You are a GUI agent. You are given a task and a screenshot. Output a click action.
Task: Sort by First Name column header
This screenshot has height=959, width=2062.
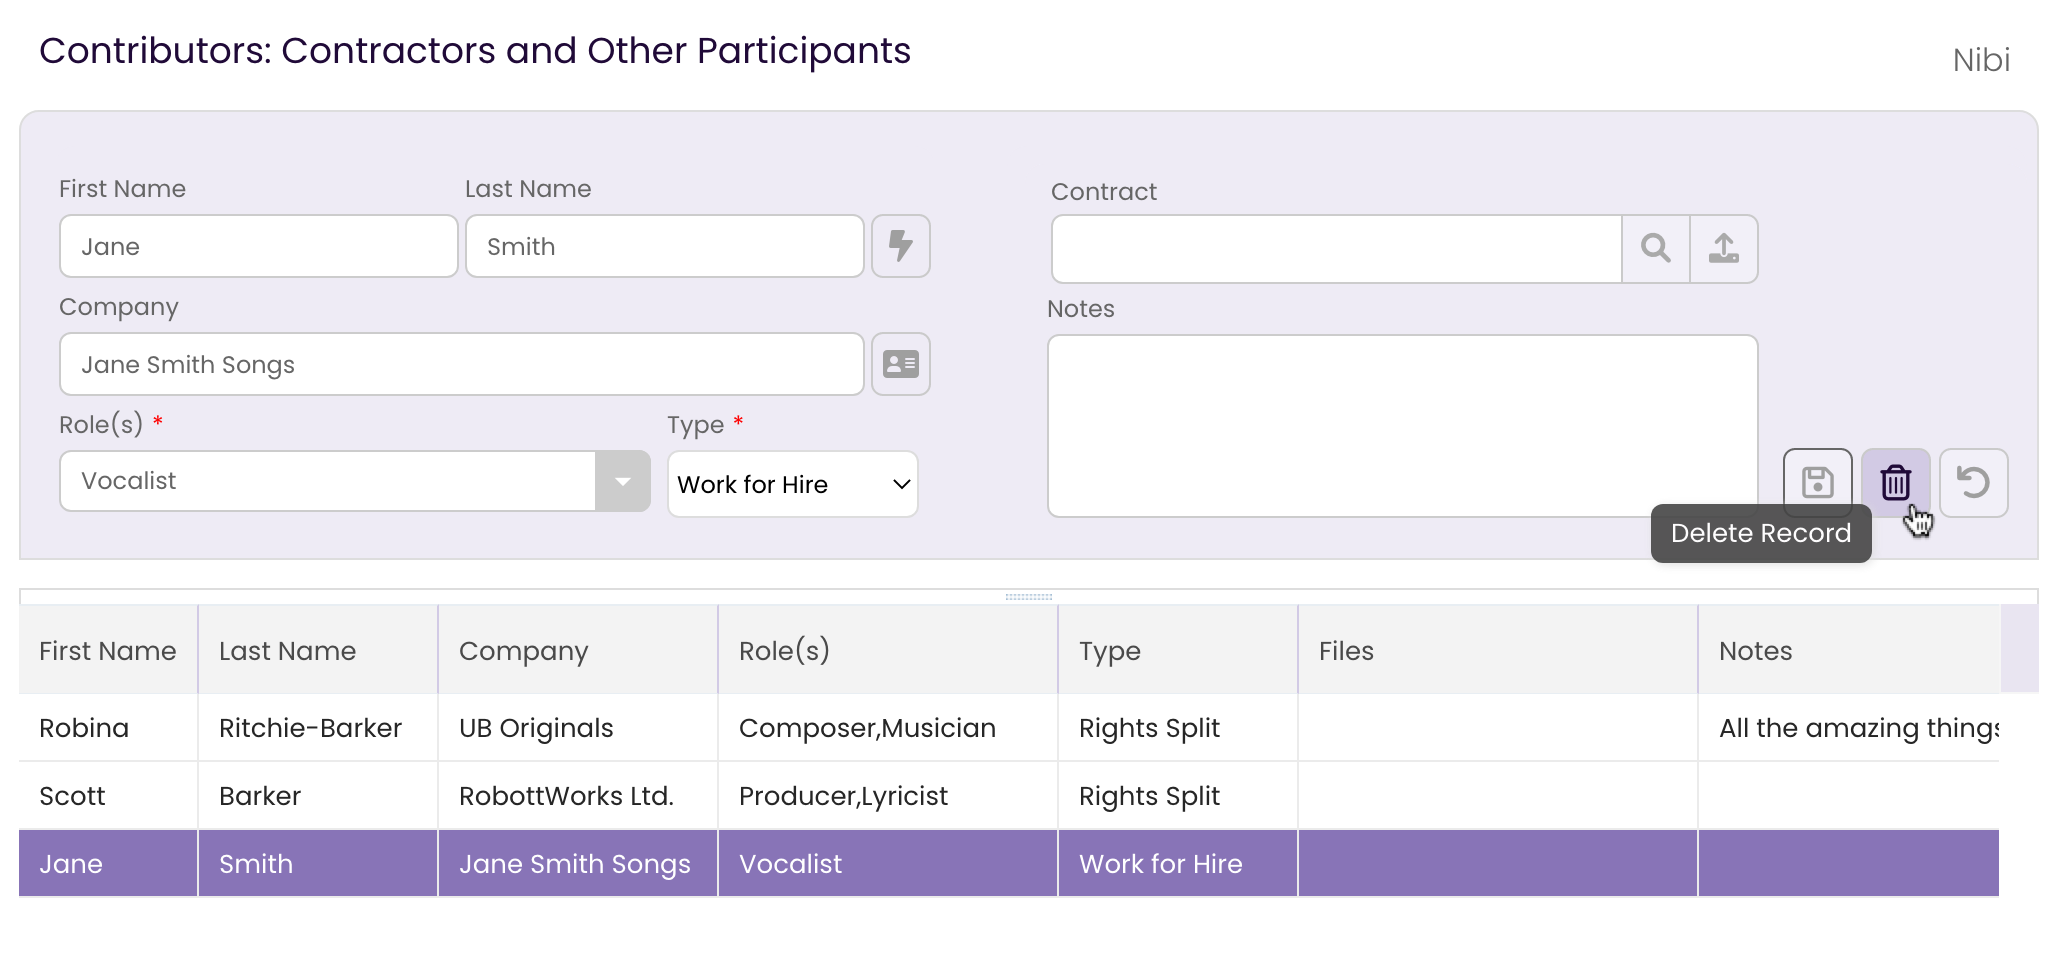point(108,650)
